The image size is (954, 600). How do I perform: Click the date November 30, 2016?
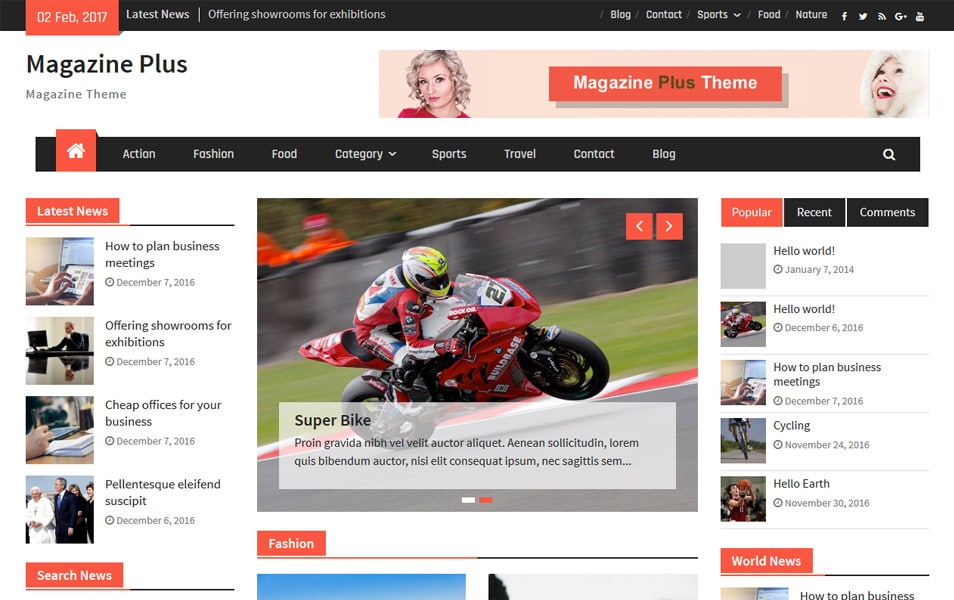point(827,503)
